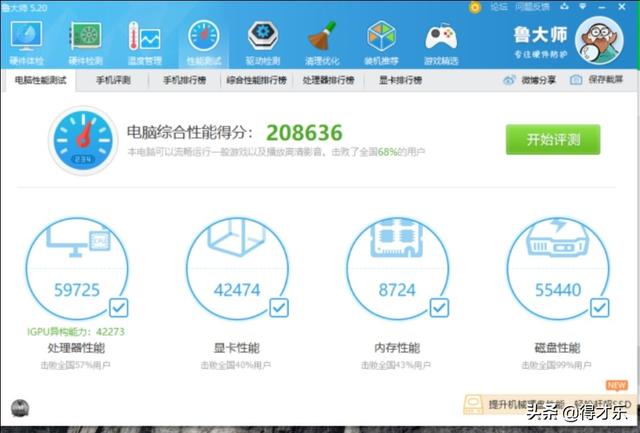Click the 显卡性能 label
The height and width of the screenshot is (433, 640).
point(237,348)
